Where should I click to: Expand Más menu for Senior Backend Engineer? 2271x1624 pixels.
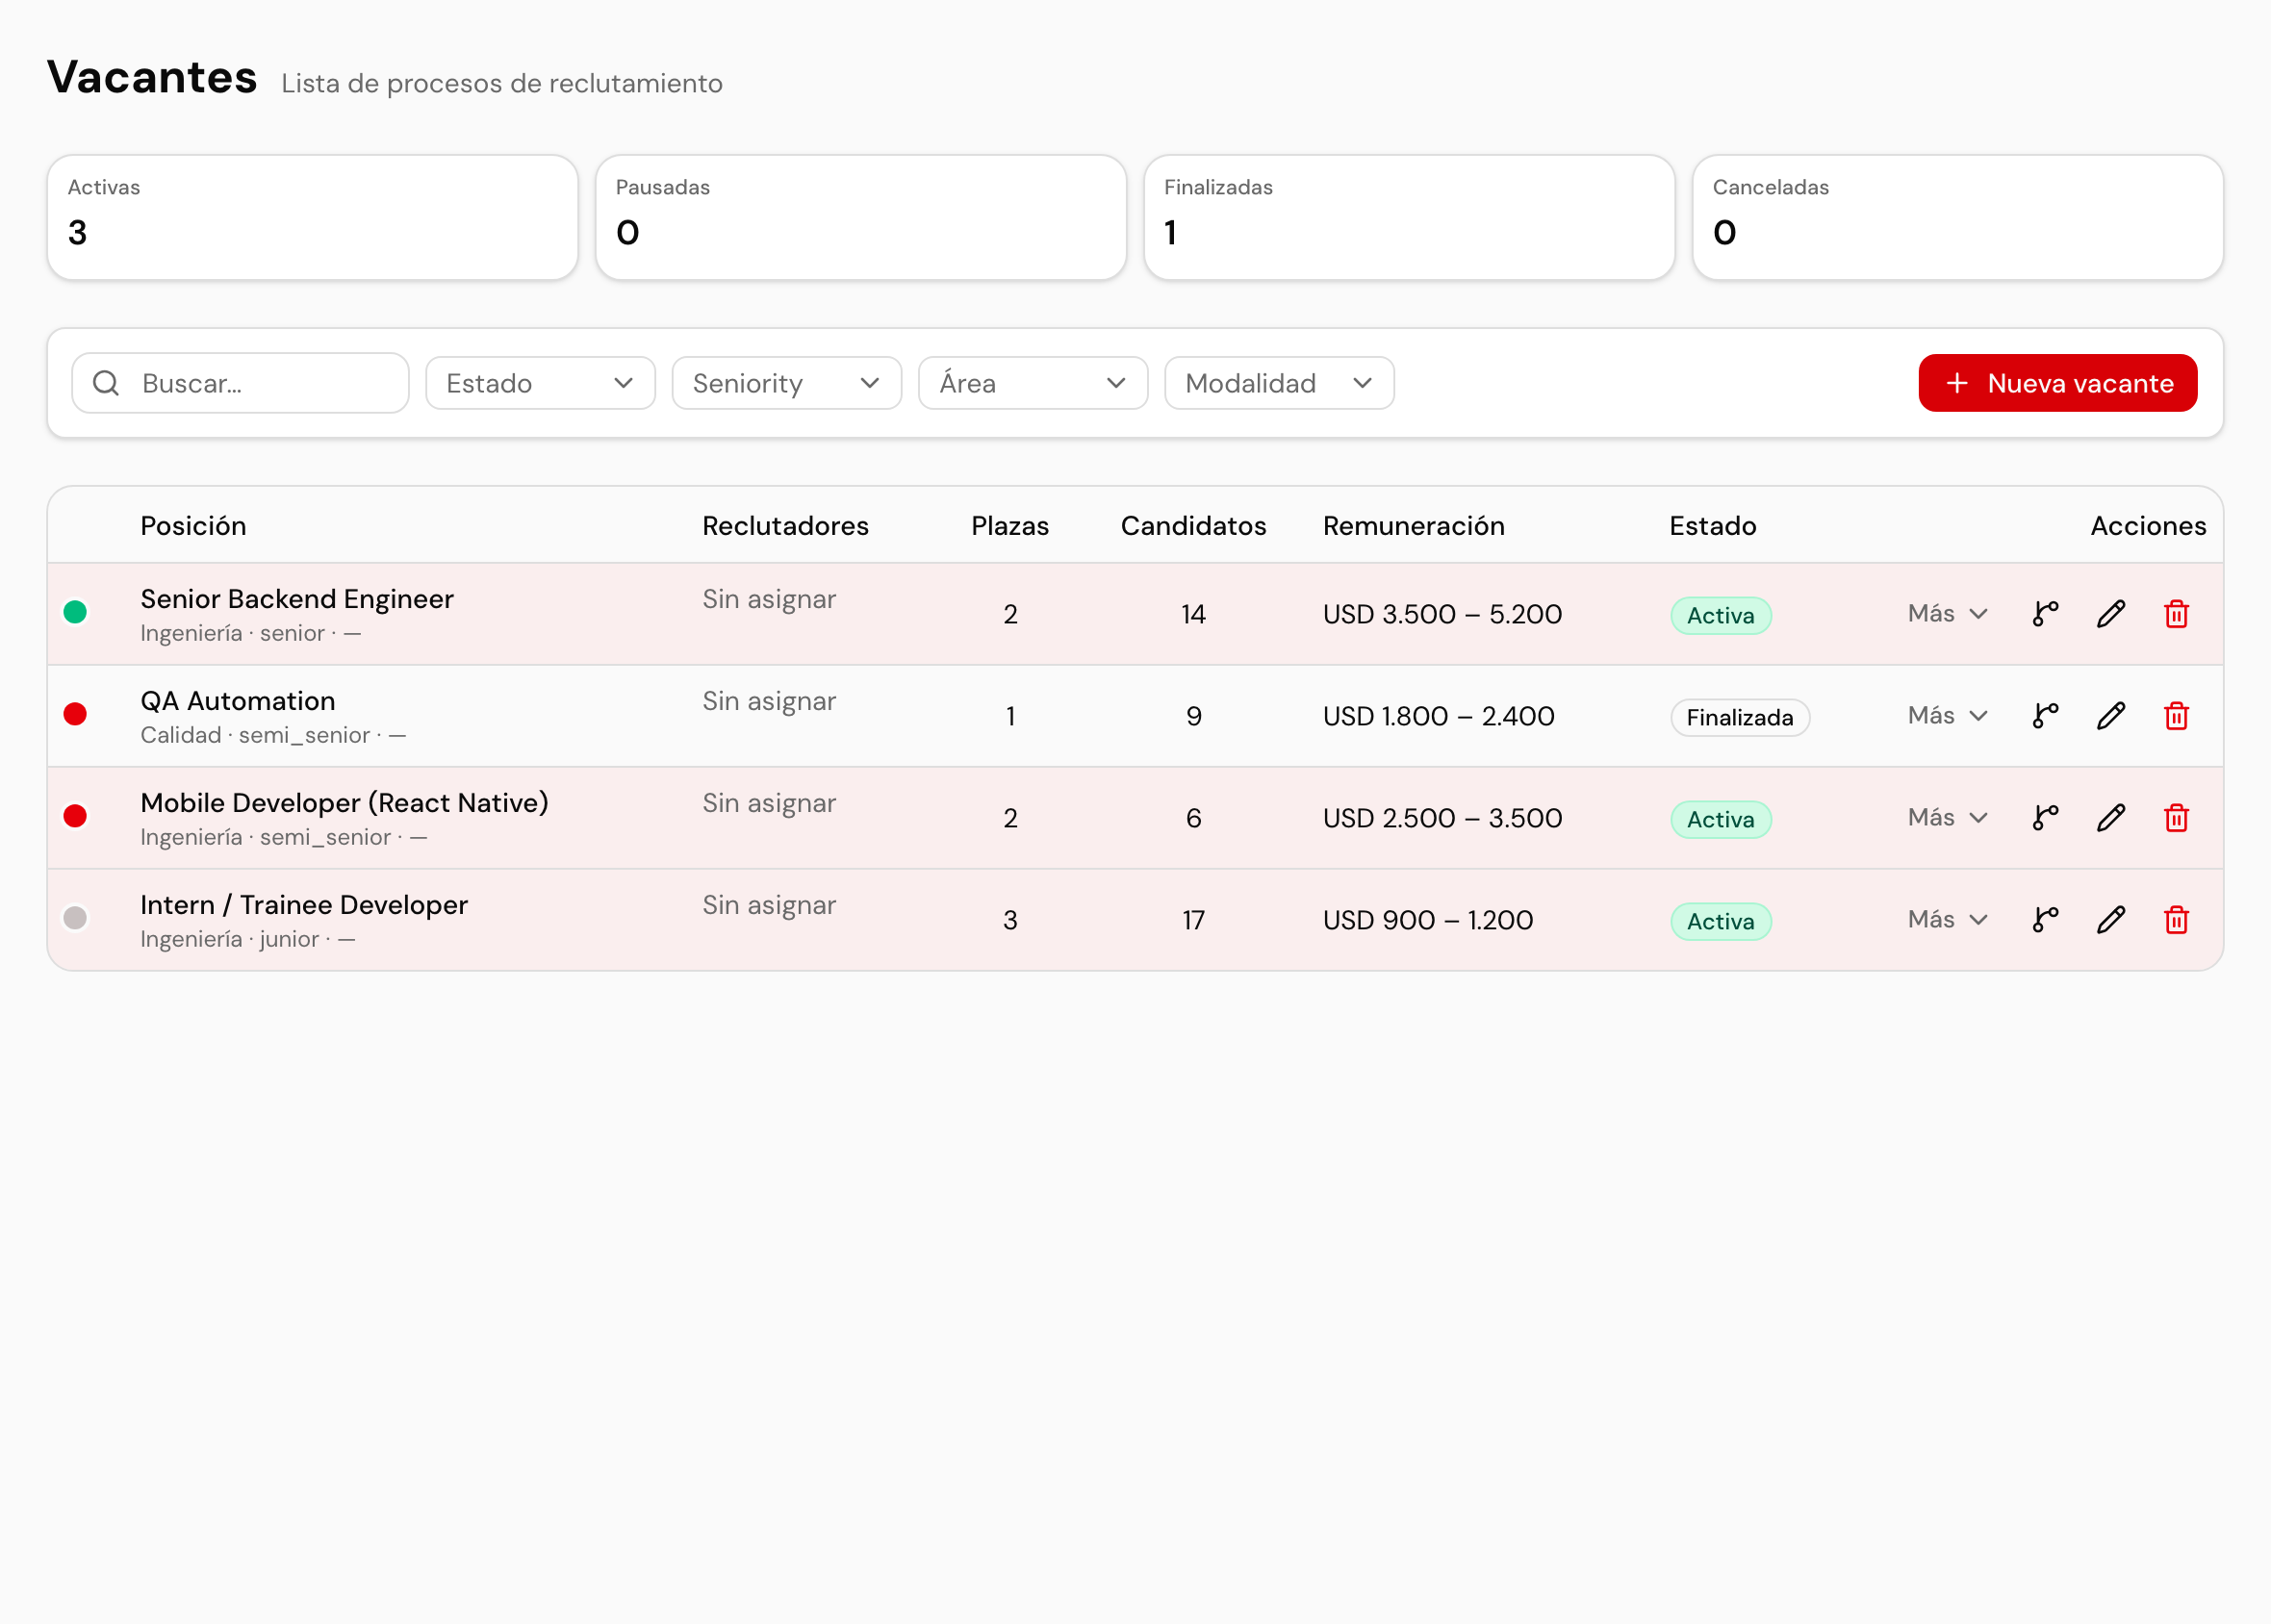(1947, 614)
